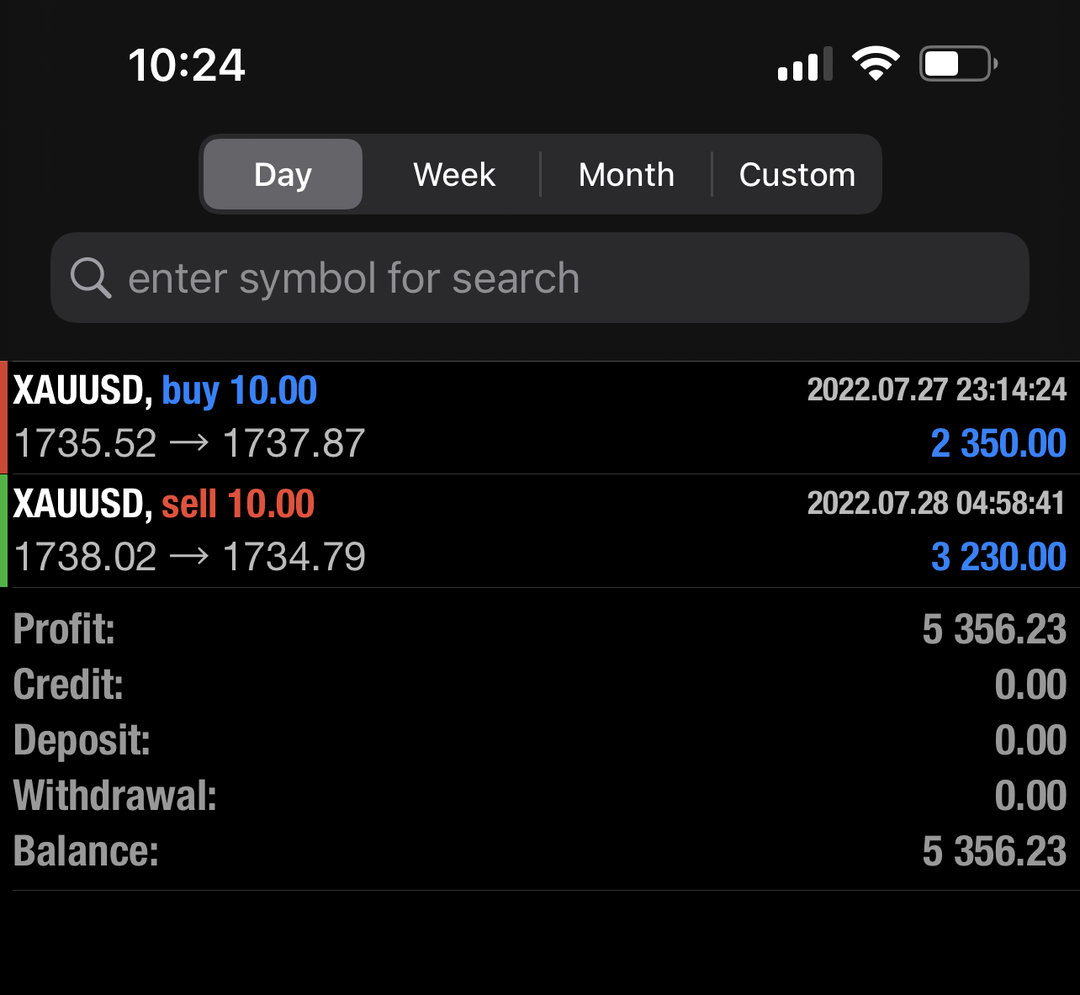Select the Custom date range option
The height and width of the screenshot is (995, 1080).
pos(797,174)
